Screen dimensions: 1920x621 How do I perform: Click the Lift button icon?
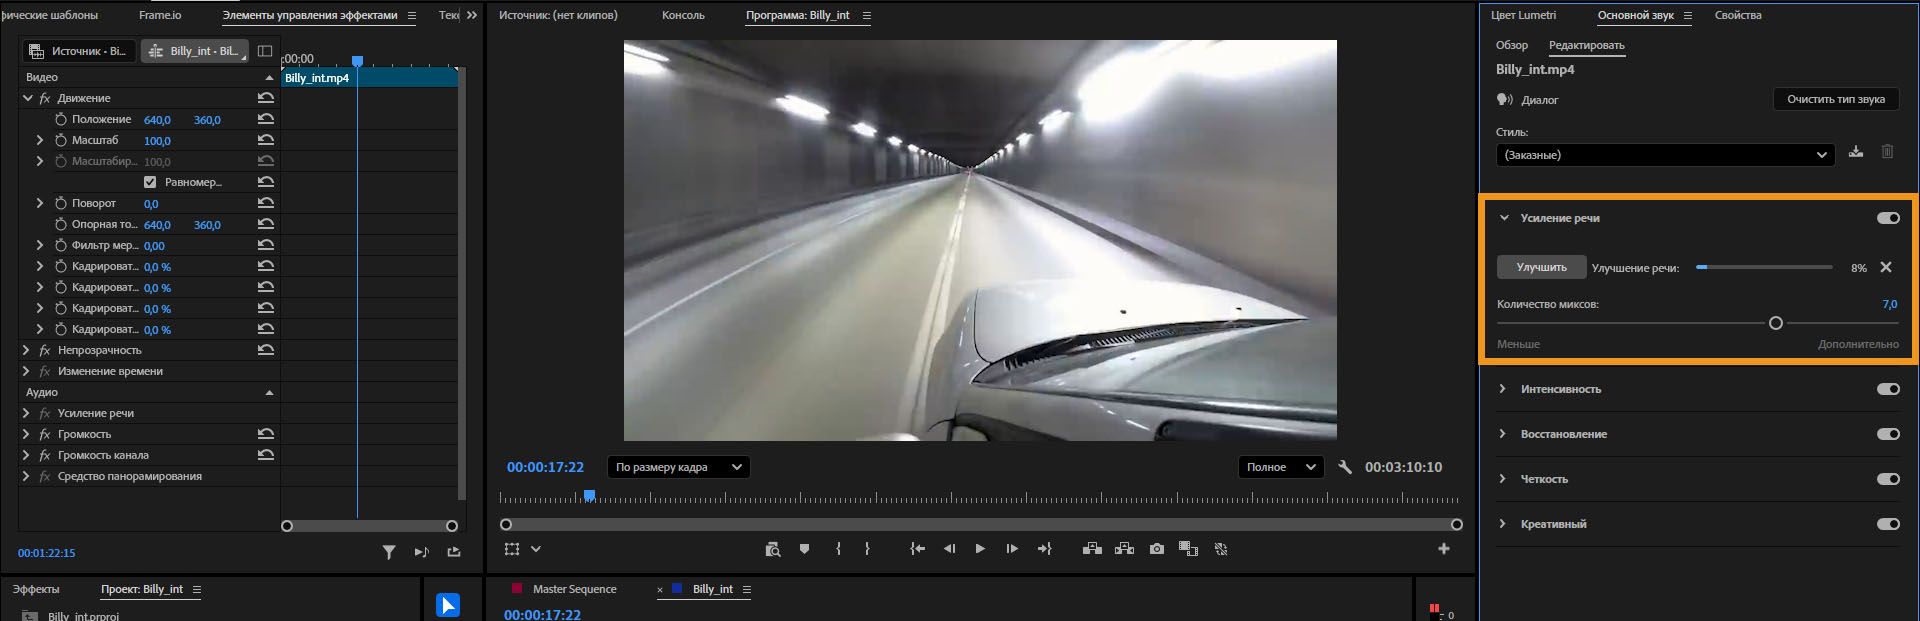(1092, 549)
